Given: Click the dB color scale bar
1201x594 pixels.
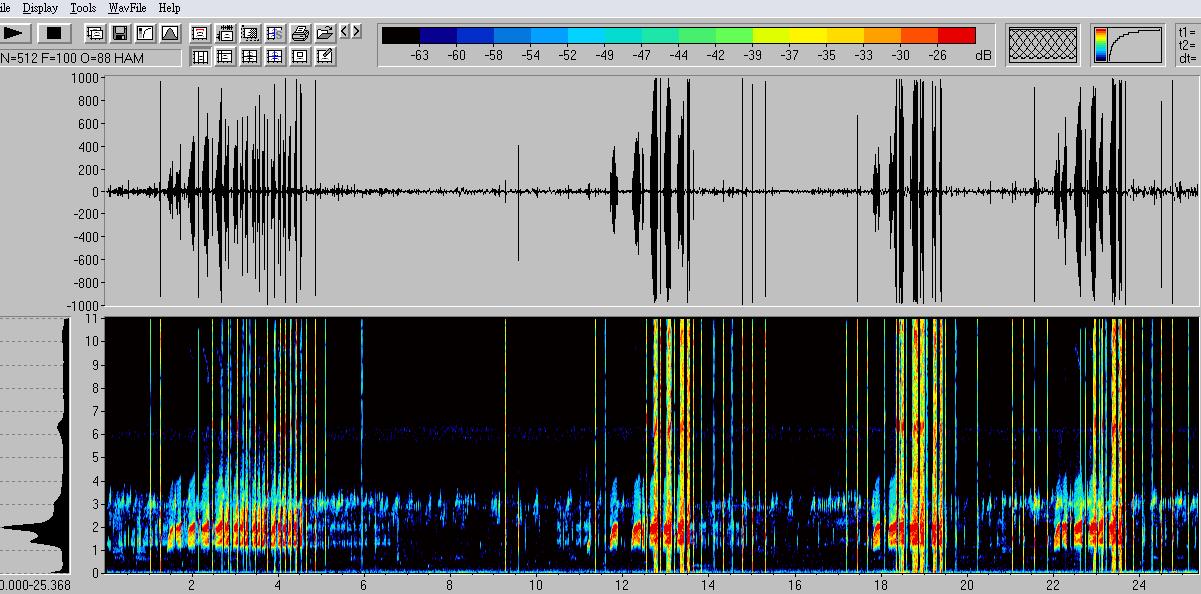Looking at the screenshot, I should 678,36.
